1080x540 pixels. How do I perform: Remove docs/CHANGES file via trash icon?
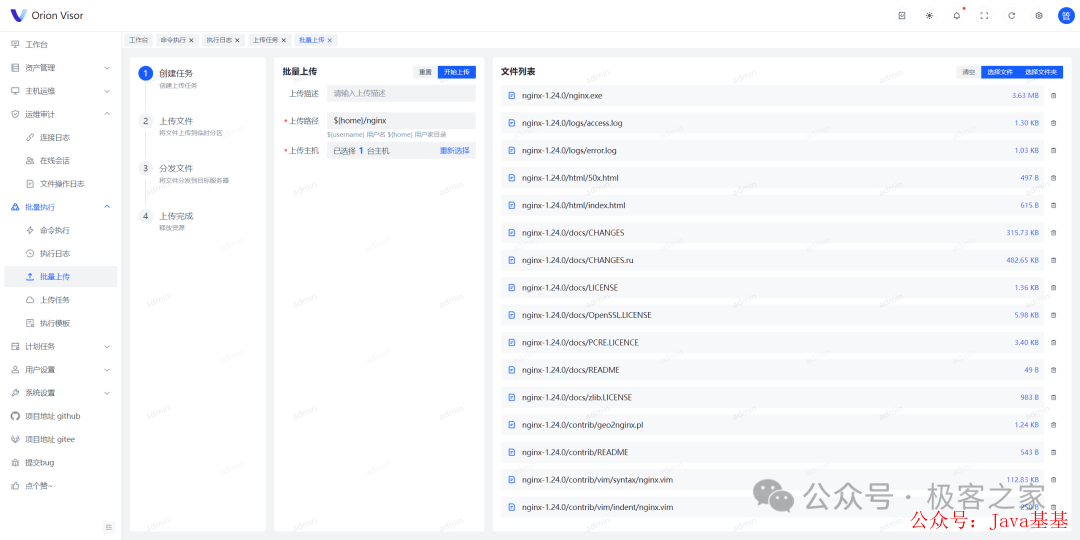(x=1053, y=233)
